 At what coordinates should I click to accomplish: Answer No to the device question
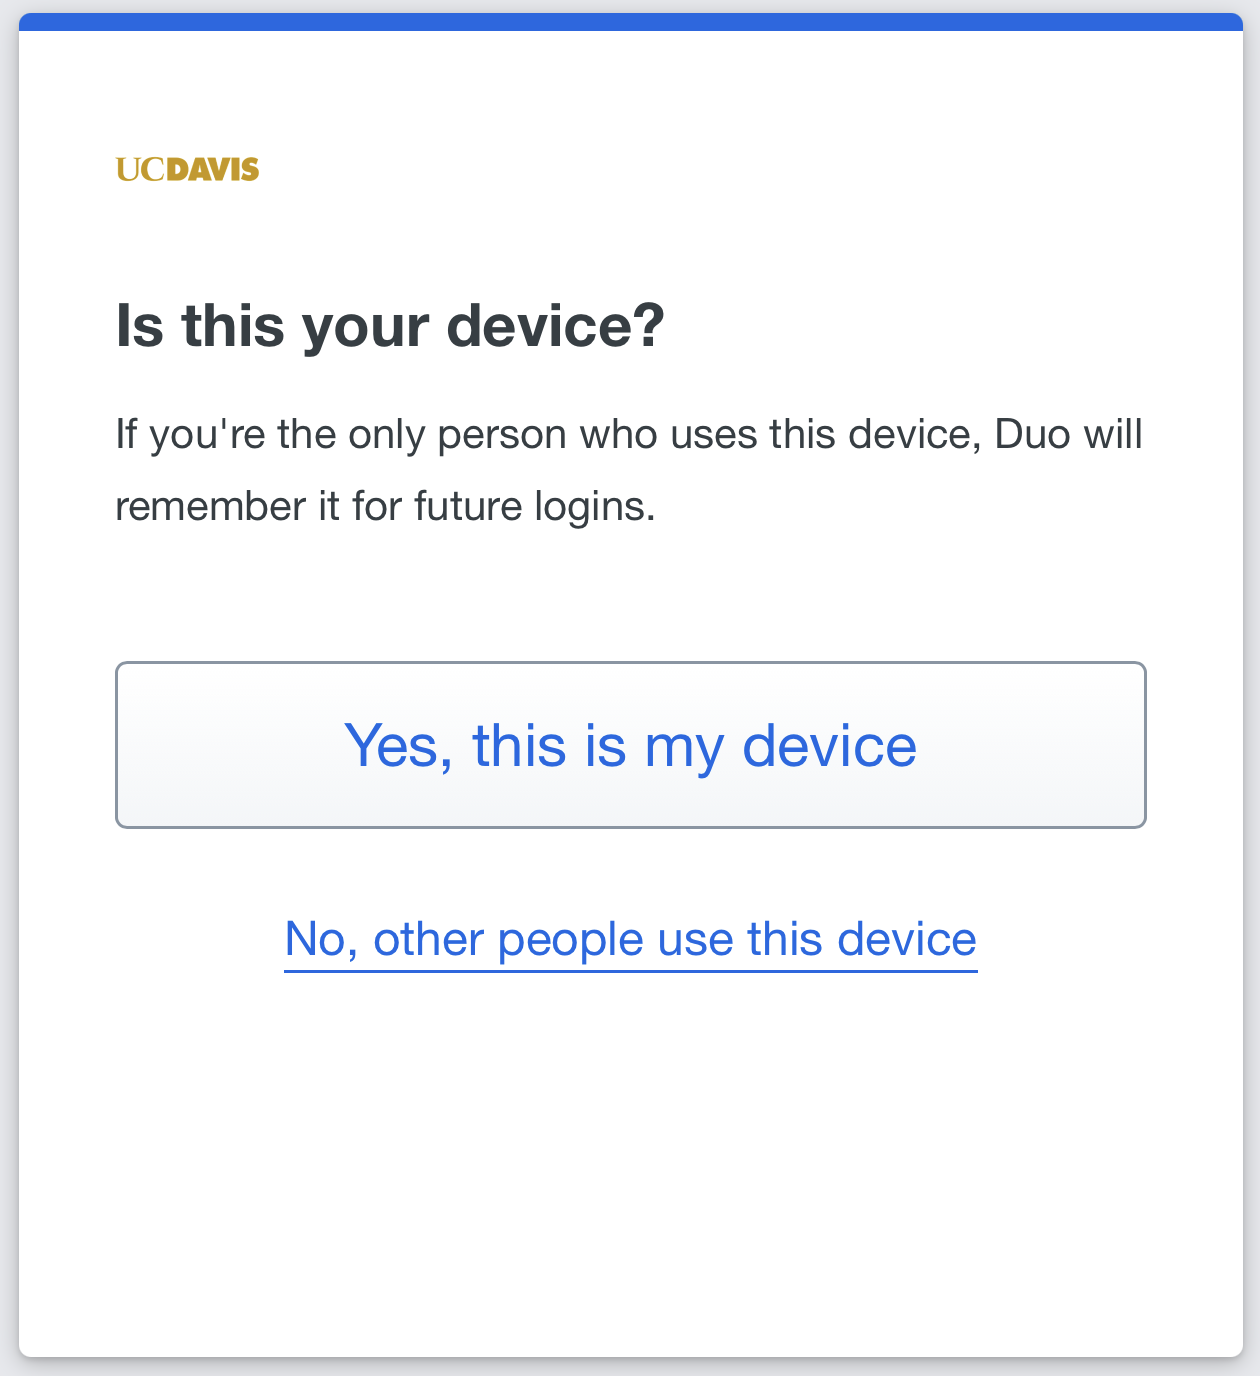pos(630,939)
